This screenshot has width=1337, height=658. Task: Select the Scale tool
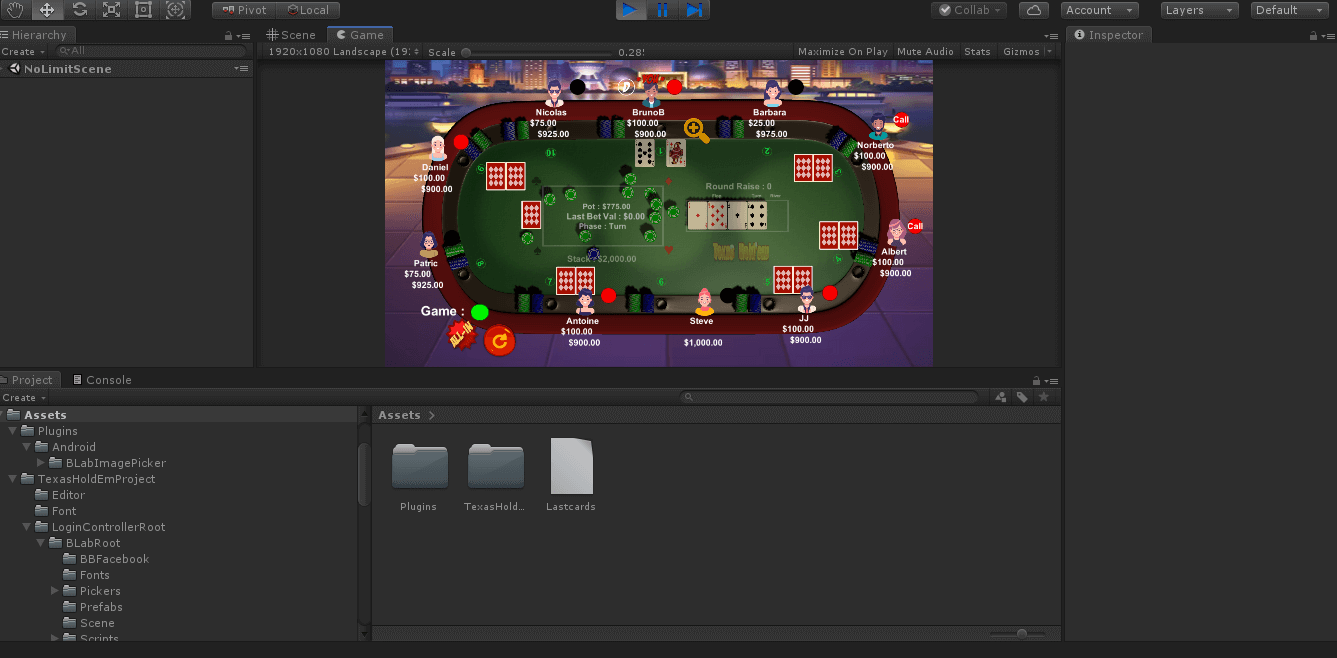pyautogui.click(x=111, y=10)
